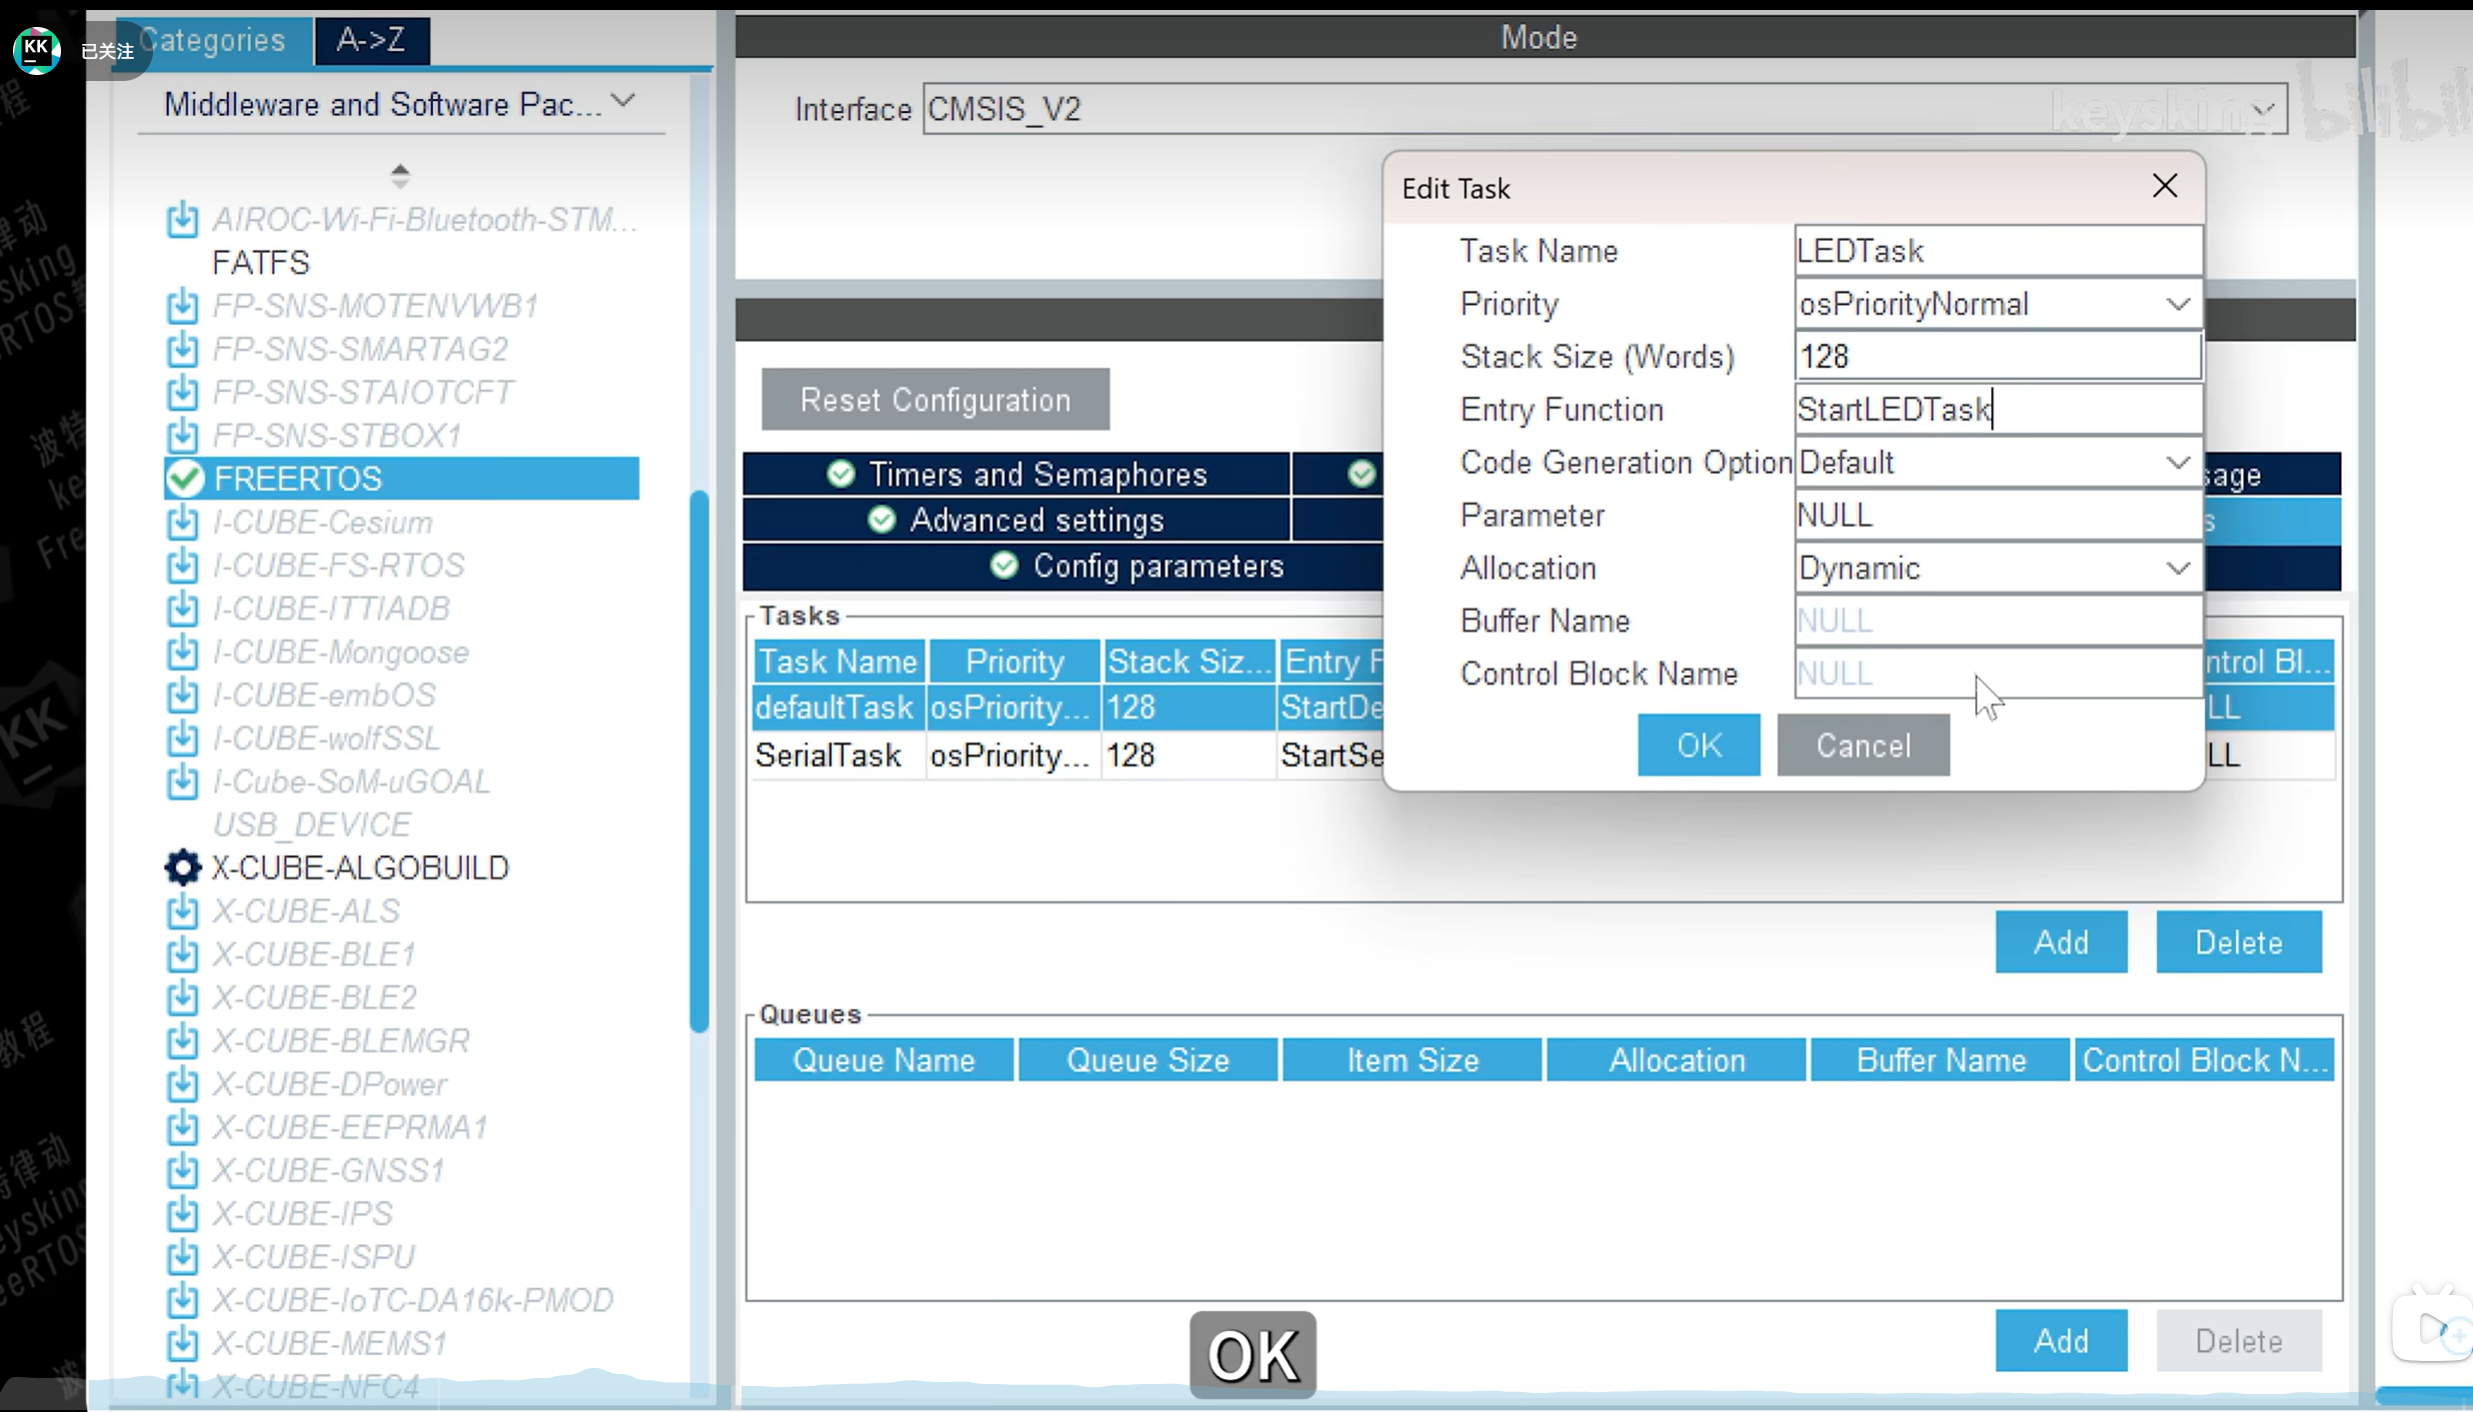This screenshot has height=1412, width=2473.
Task: Click gear icon next to X-CUBE-ALGOBUILD
Action: [182, 867]
